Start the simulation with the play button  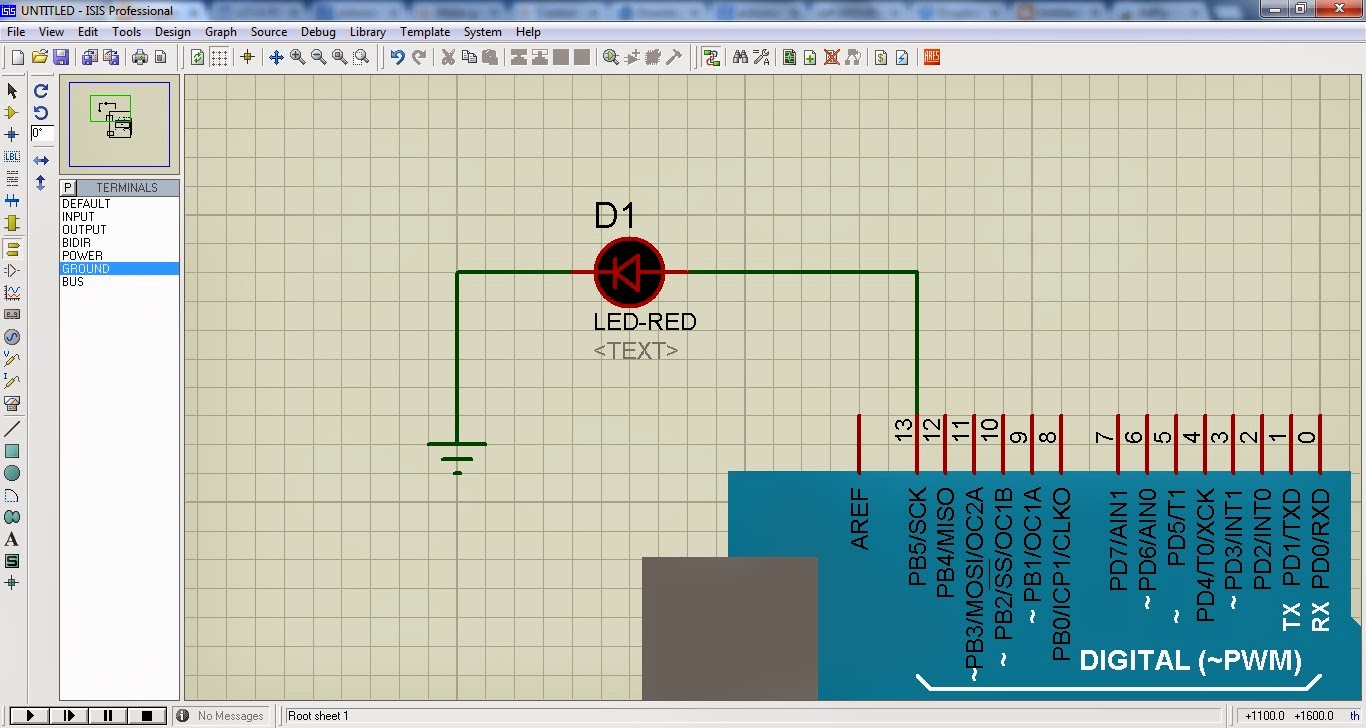30,715
